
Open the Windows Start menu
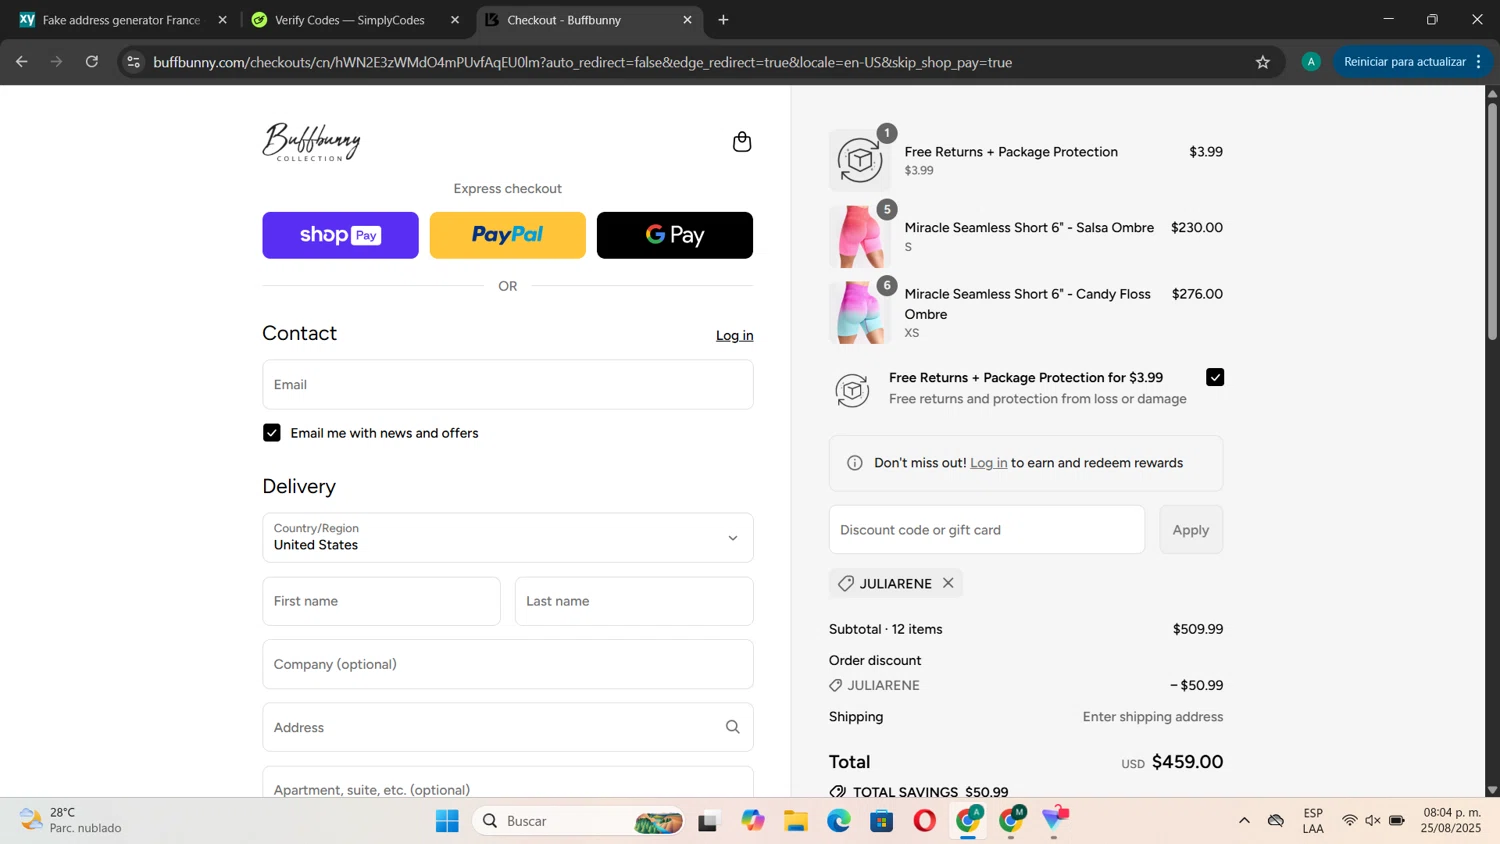pos(447,821)
